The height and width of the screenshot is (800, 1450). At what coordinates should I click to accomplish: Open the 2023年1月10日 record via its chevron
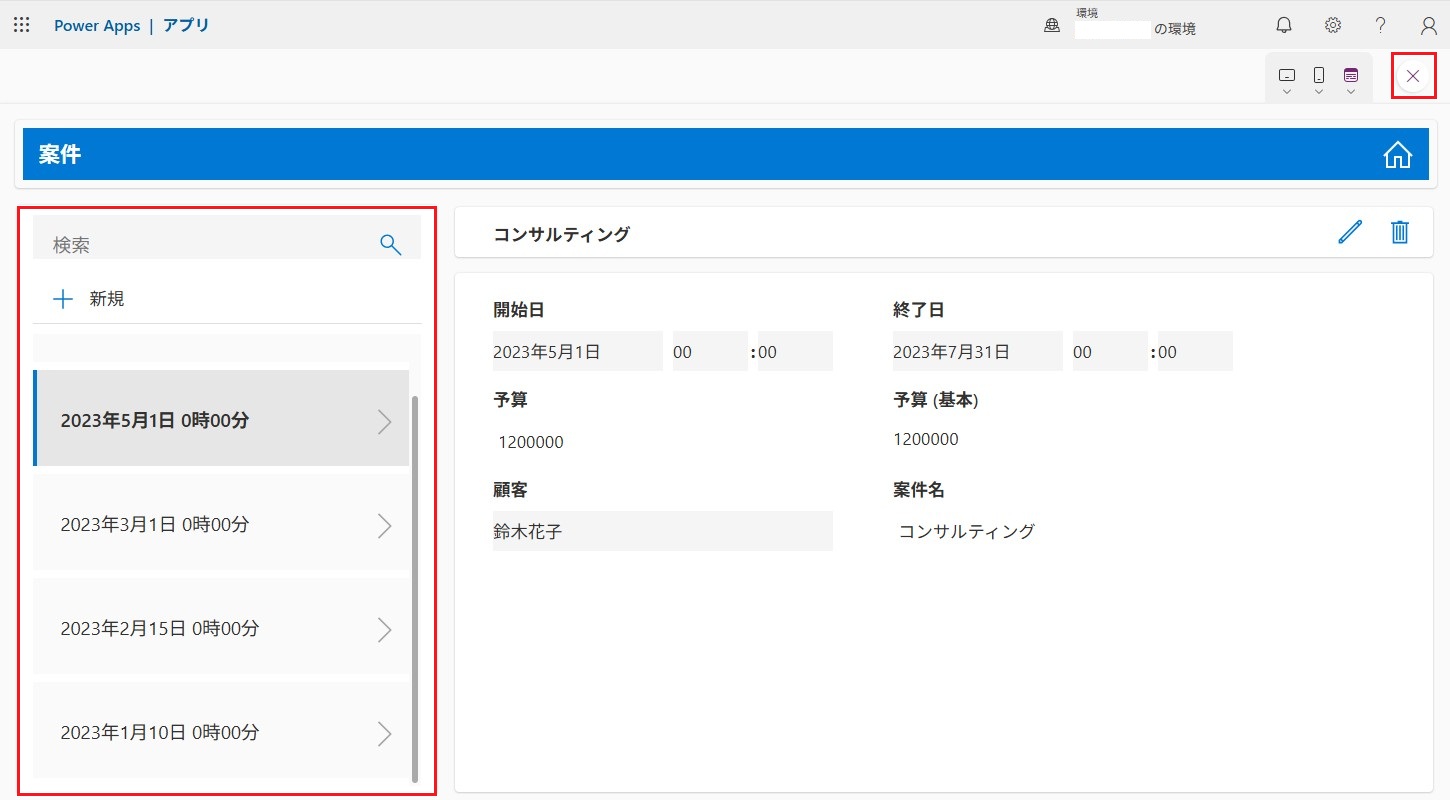pos(384,734)
